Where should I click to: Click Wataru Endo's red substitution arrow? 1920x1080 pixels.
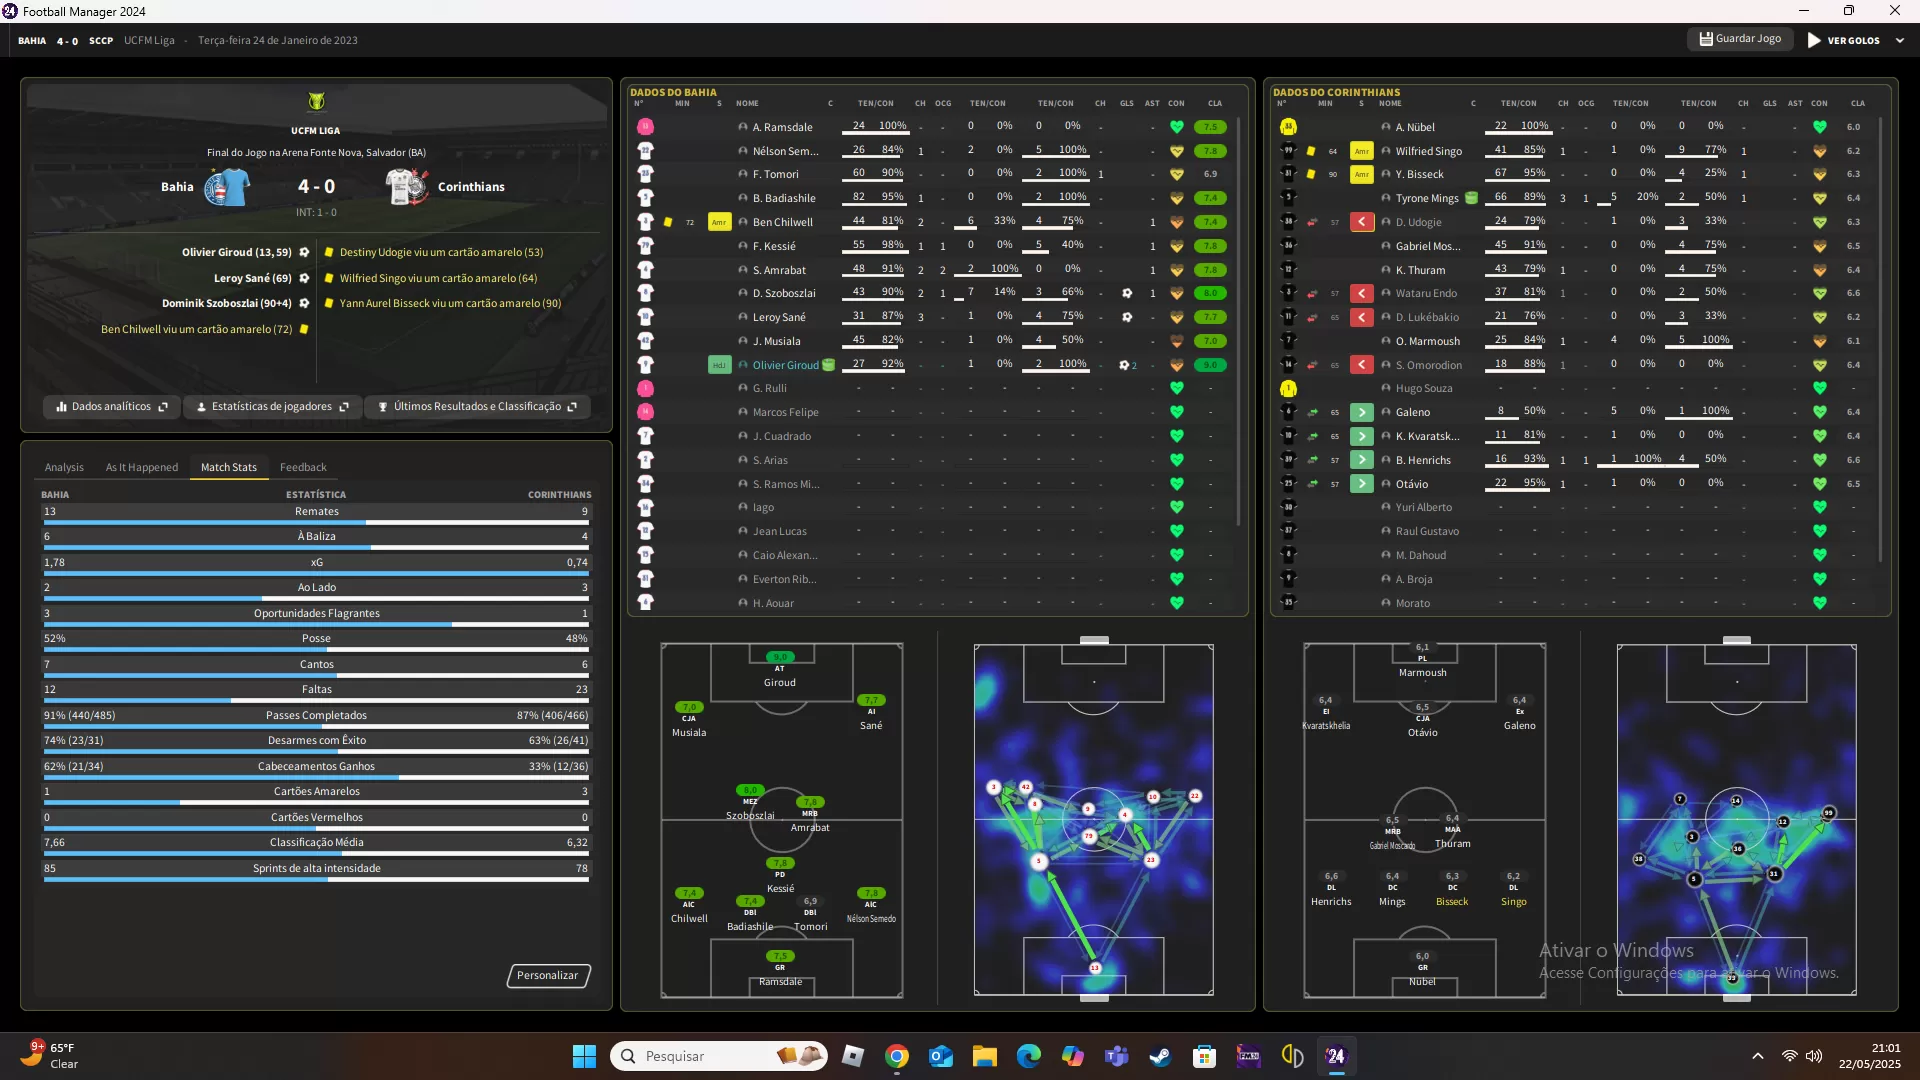coord(1361,293)
